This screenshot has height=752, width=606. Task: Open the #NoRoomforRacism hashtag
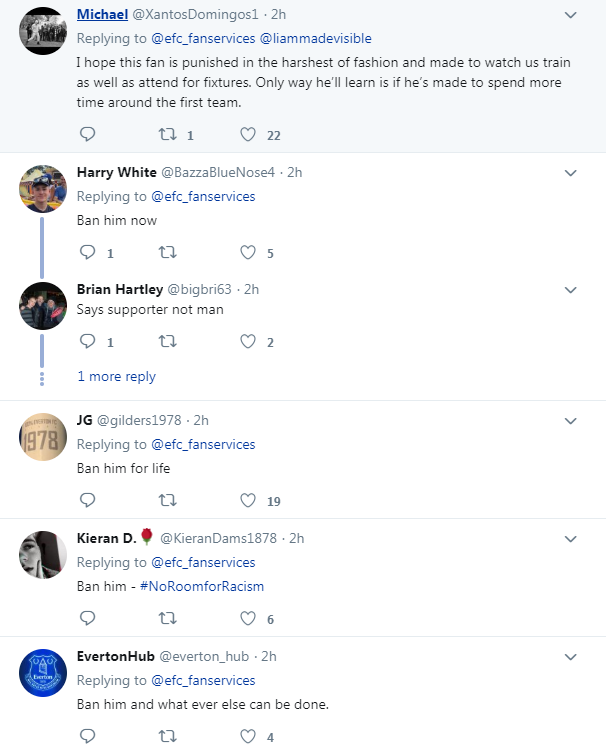coord(202,586)
